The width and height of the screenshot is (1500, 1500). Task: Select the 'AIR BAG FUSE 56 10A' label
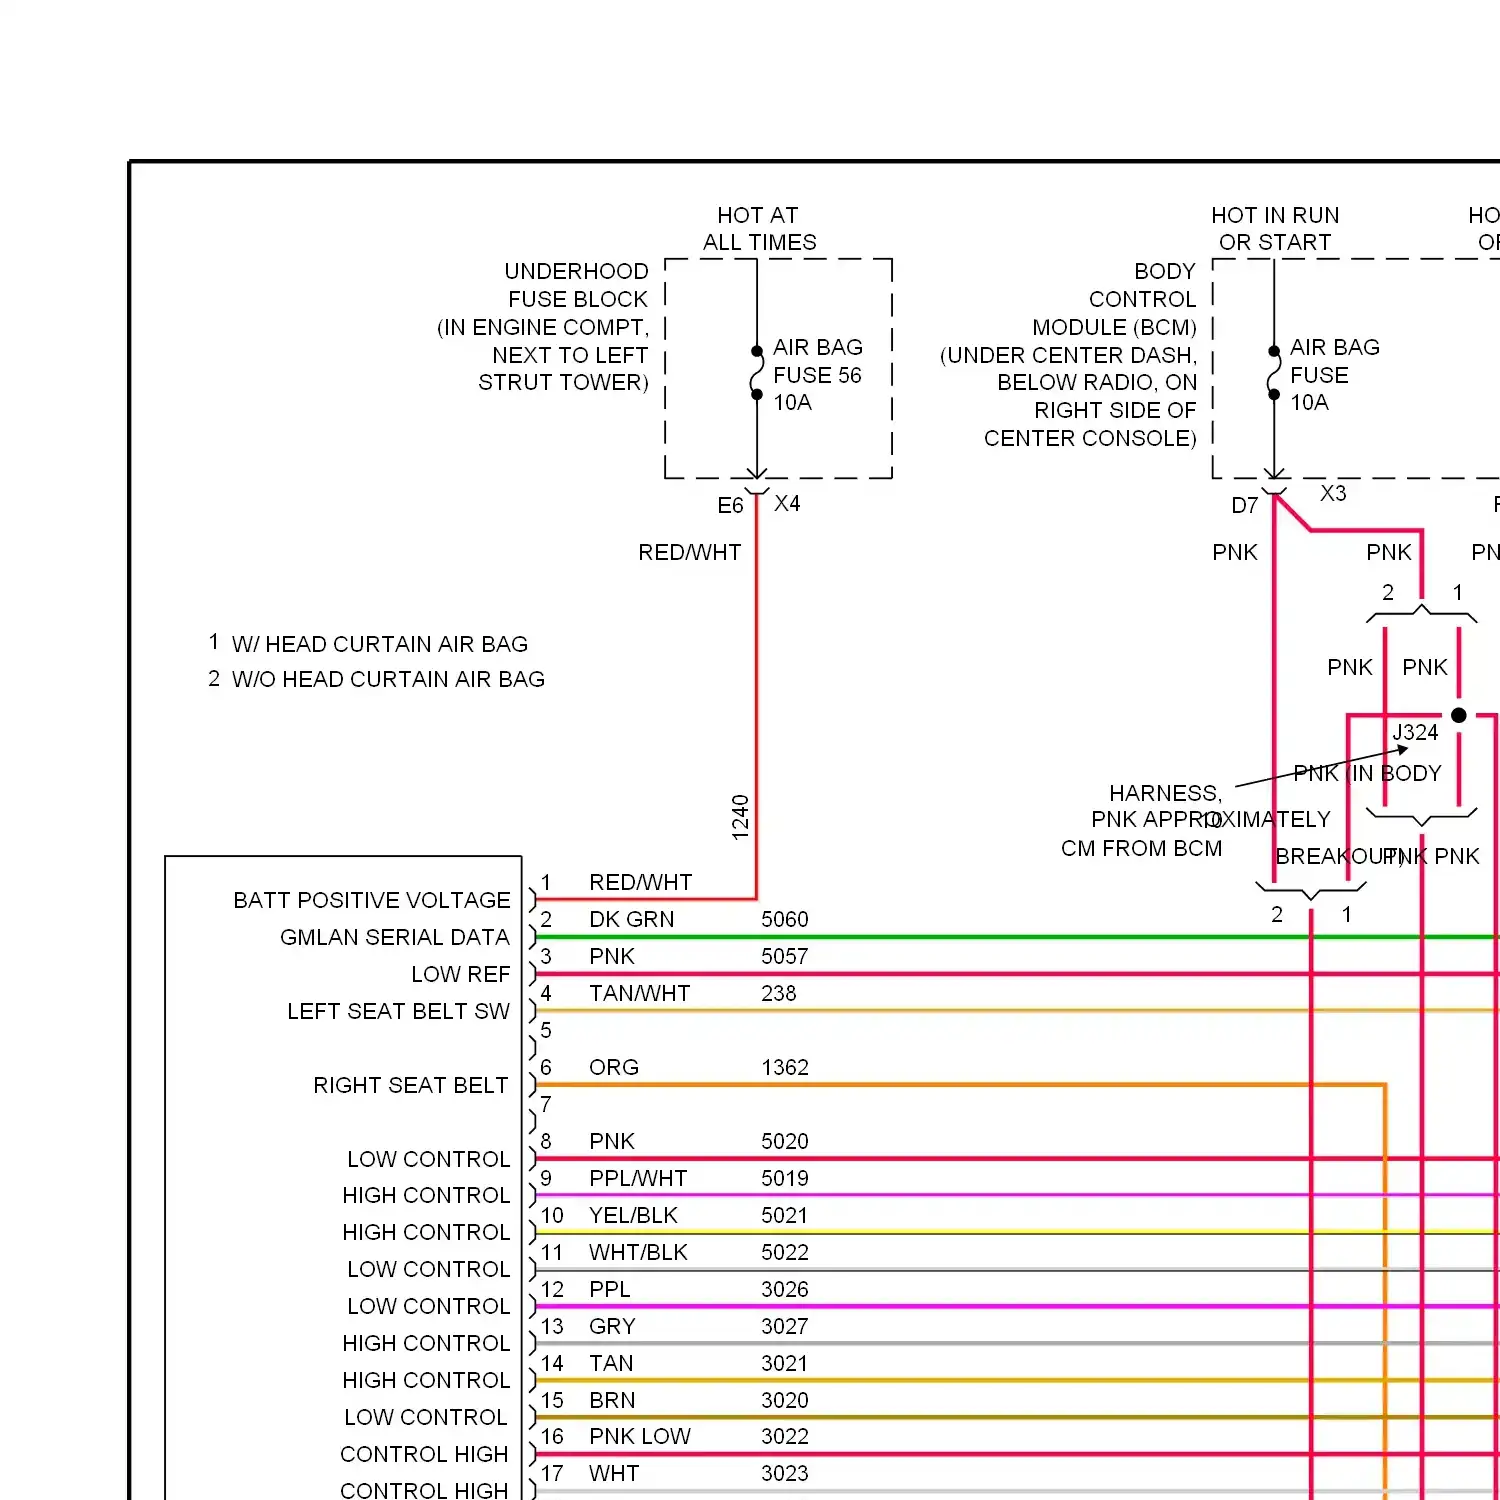click(x=817, y=375)
